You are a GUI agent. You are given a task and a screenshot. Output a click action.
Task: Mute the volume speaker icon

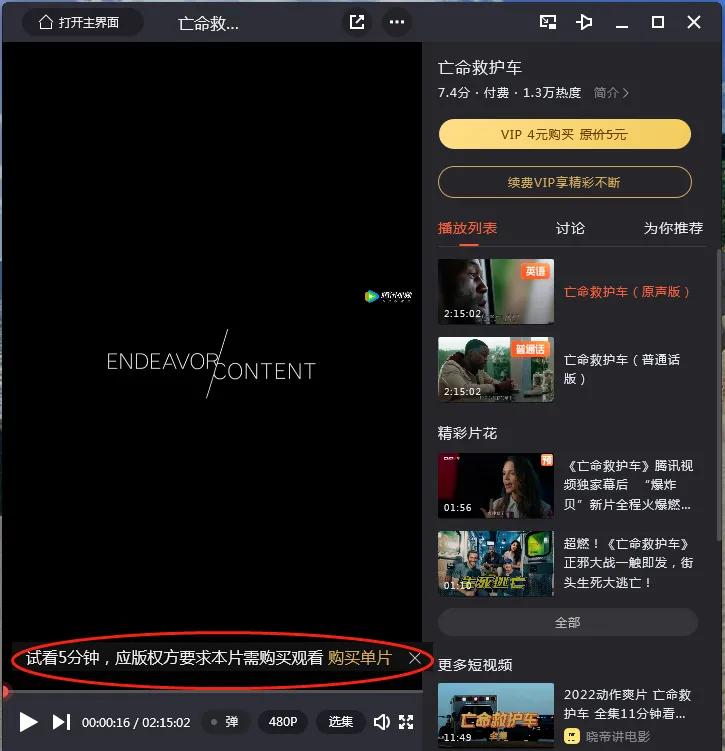coord(381,722)
